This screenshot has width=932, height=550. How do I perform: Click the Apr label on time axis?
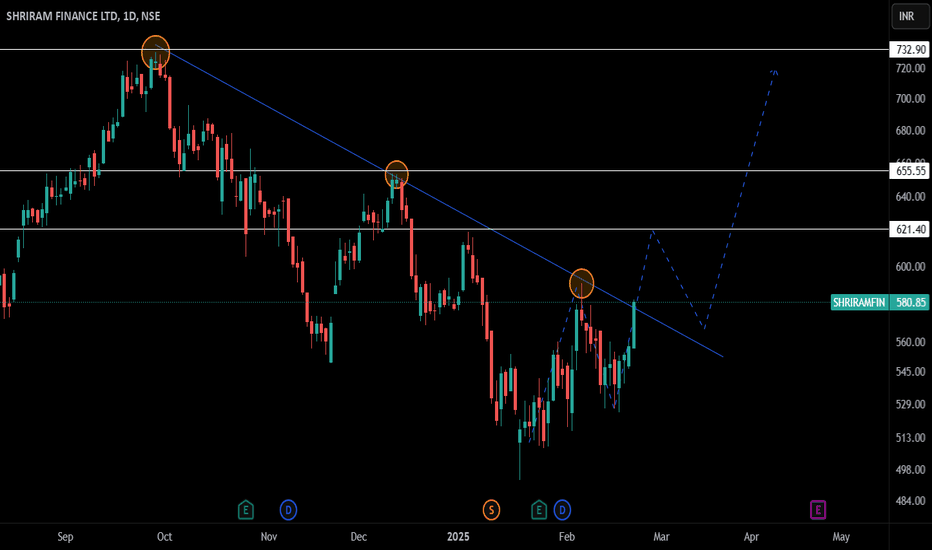[x=751, y=537]
